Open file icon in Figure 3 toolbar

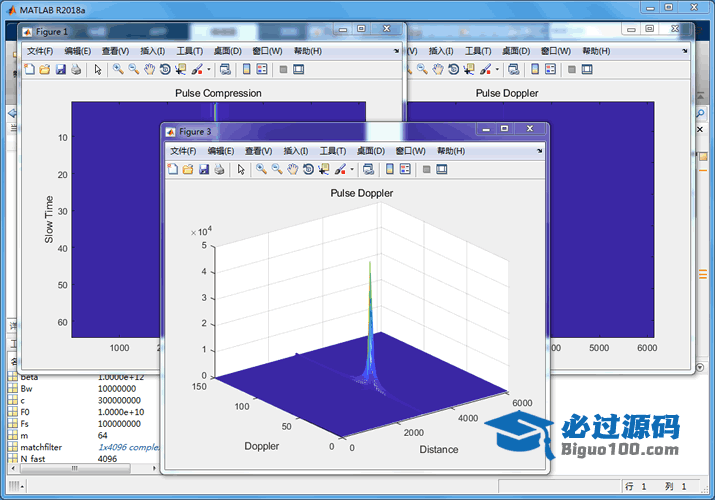pyautogui.click(x=188, y=170)
